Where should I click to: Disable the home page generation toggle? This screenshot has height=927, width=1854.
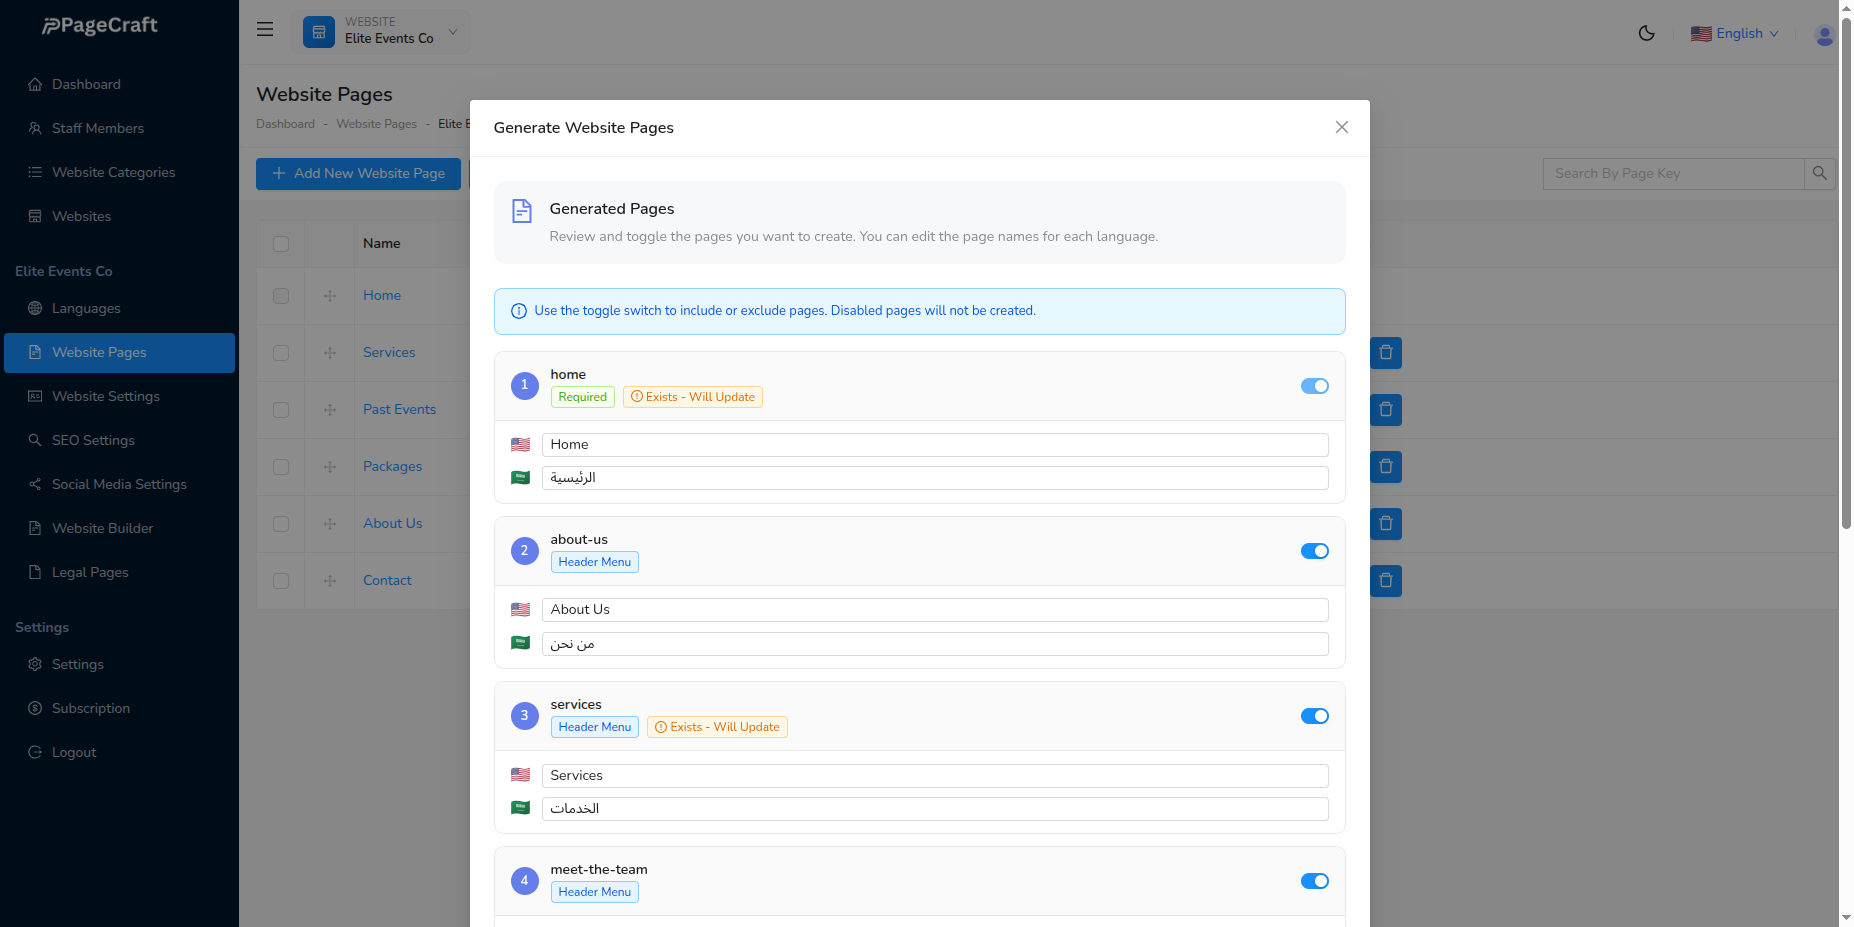pos(1314,386)
